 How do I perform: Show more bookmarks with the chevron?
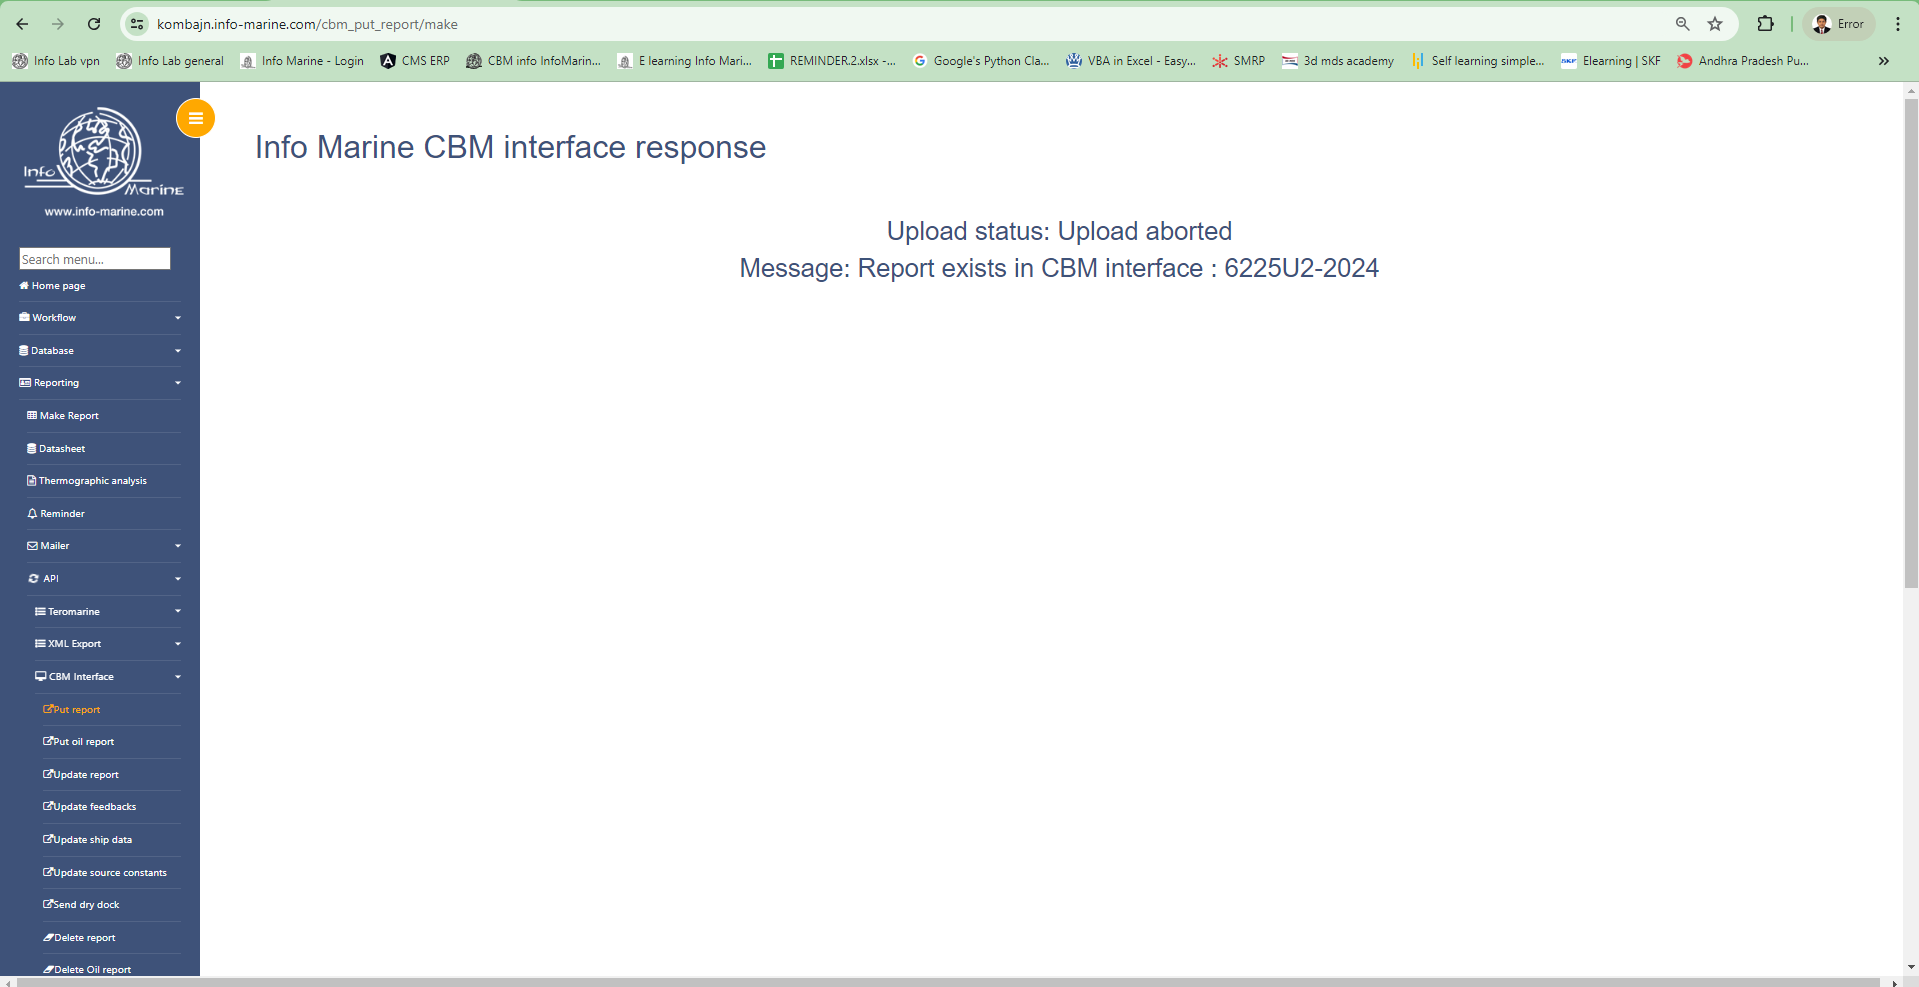tap(1883, 61)
